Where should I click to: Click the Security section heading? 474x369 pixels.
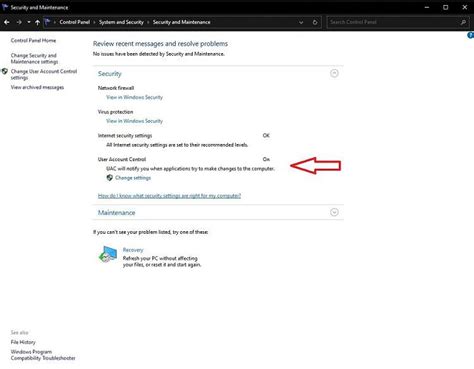coord(110,74)
